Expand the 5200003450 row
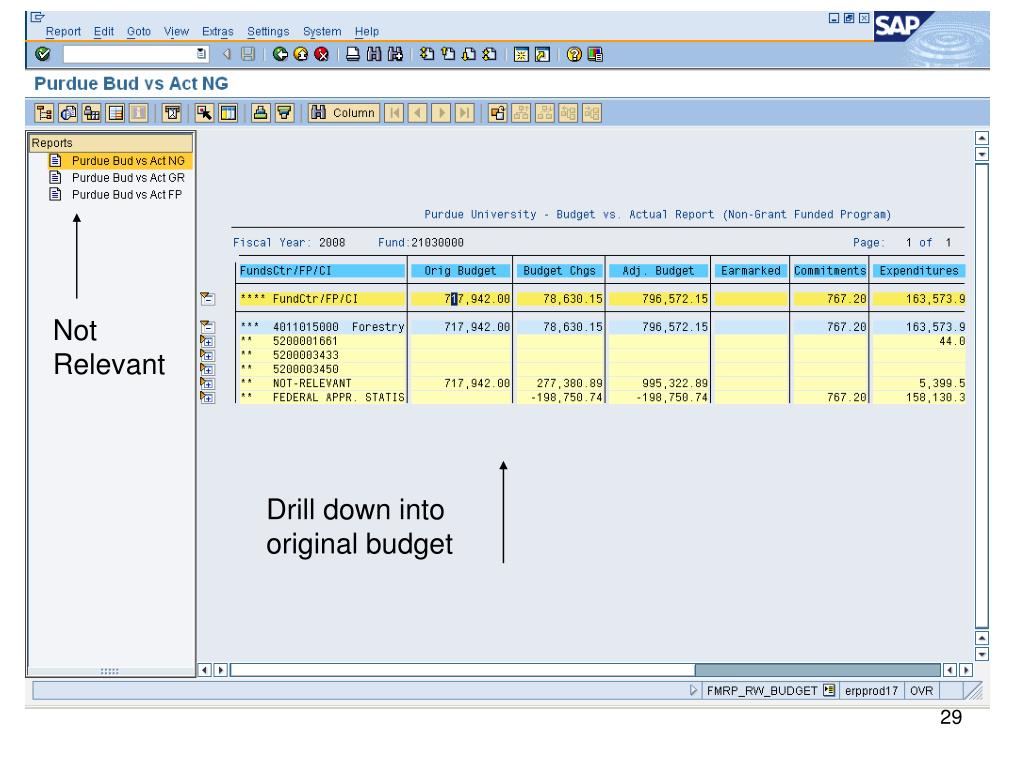Image resolution: width=1024 pixels, height=768 pixels. pyautogui.click(x=208, y=369)
